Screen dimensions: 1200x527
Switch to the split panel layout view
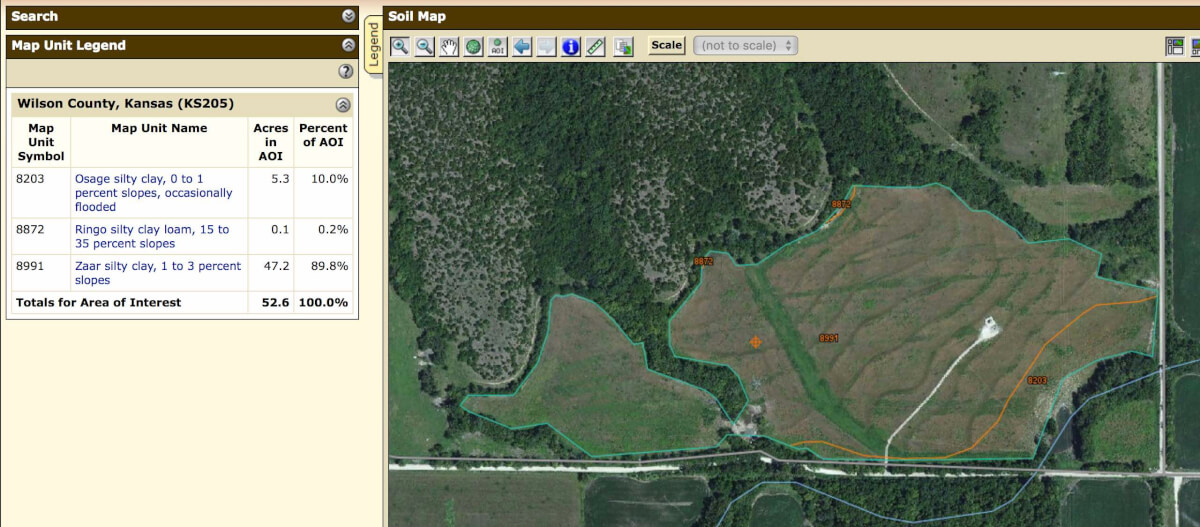coord(1175,46)
